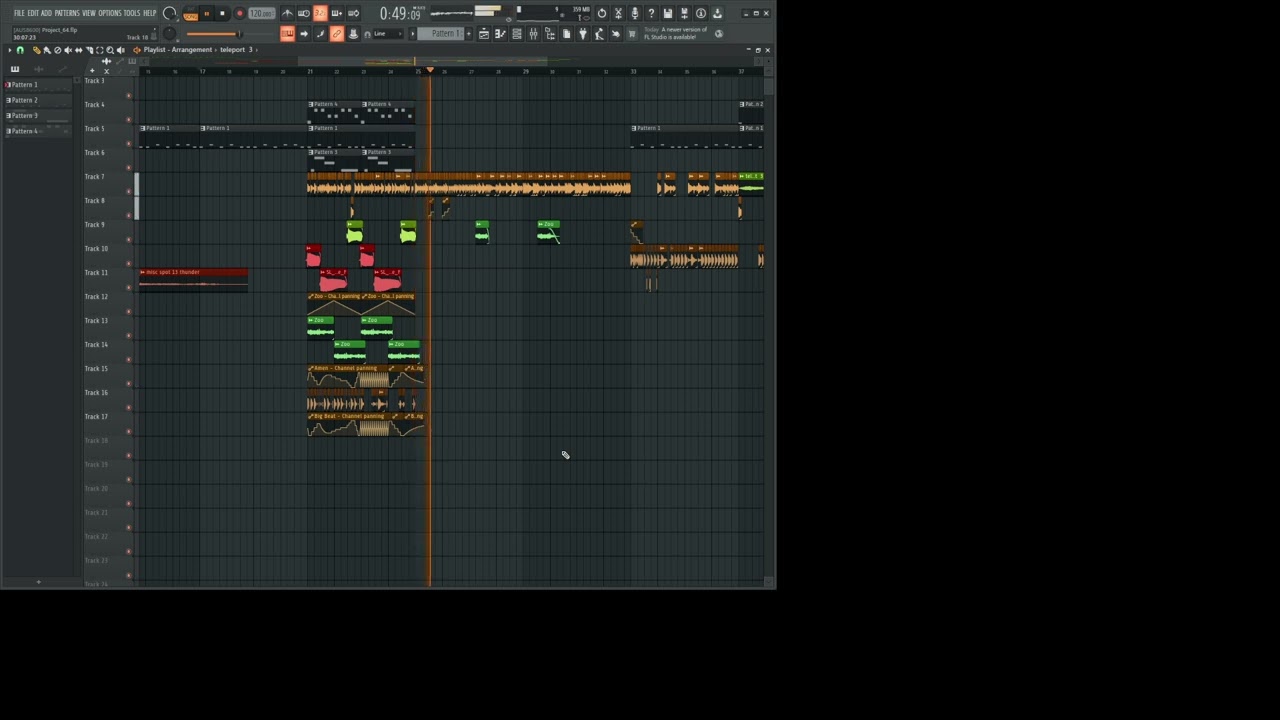
Task: Open the Piano roll view icon
Action: pyautogui.click(x=501, y=34)
